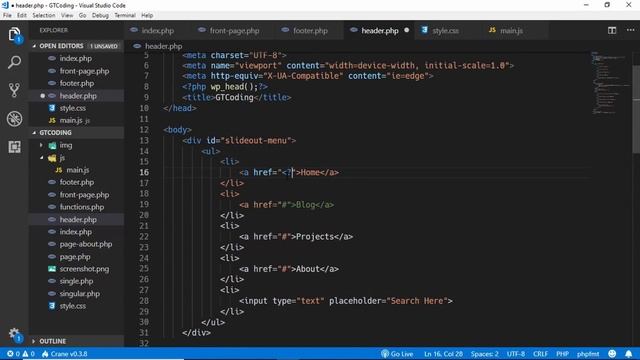Open the View menu
The image size is (640, 360).
[x=67, y=16]
